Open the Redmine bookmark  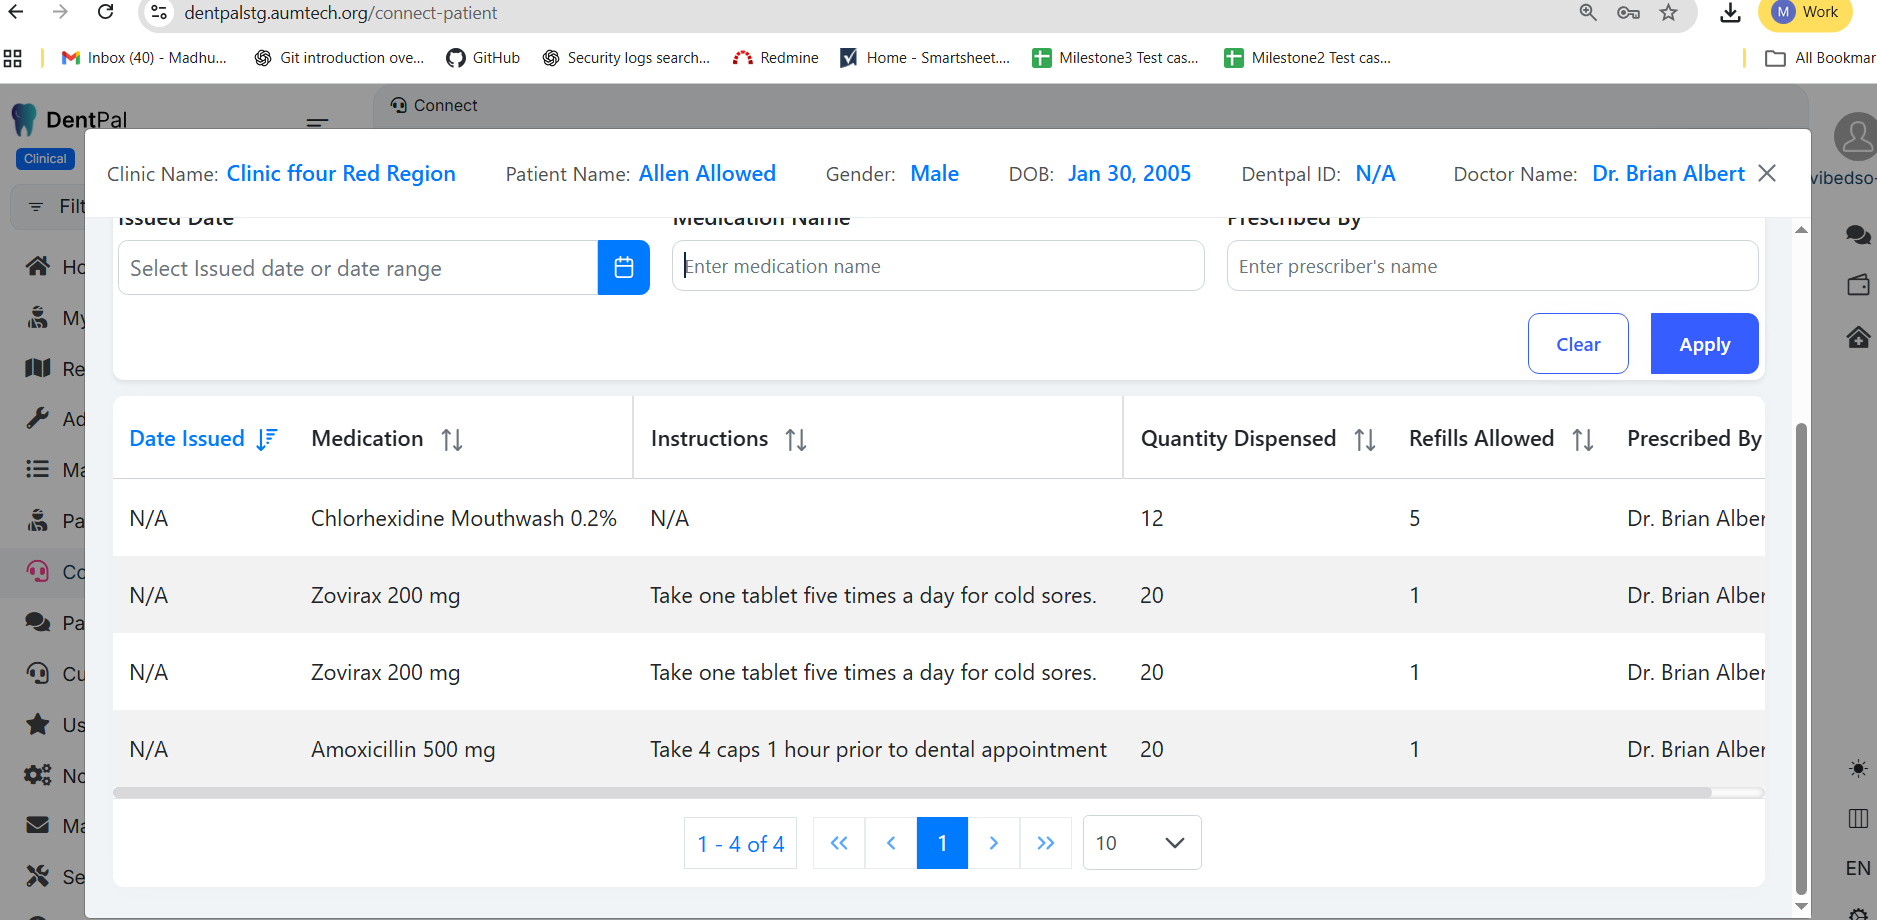click(776, 58)
